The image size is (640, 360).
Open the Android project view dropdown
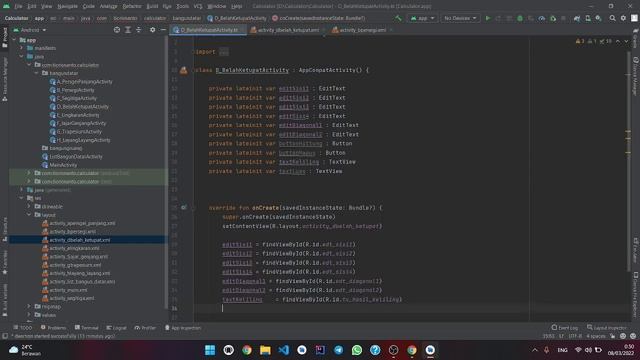30,30
